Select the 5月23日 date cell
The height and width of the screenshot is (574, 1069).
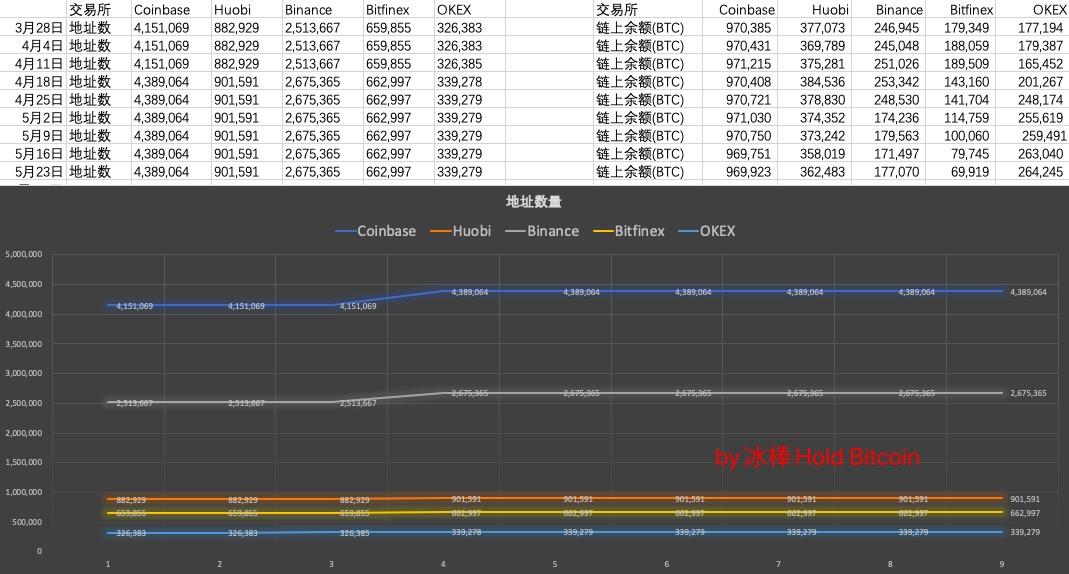click(x=39, y=172)
